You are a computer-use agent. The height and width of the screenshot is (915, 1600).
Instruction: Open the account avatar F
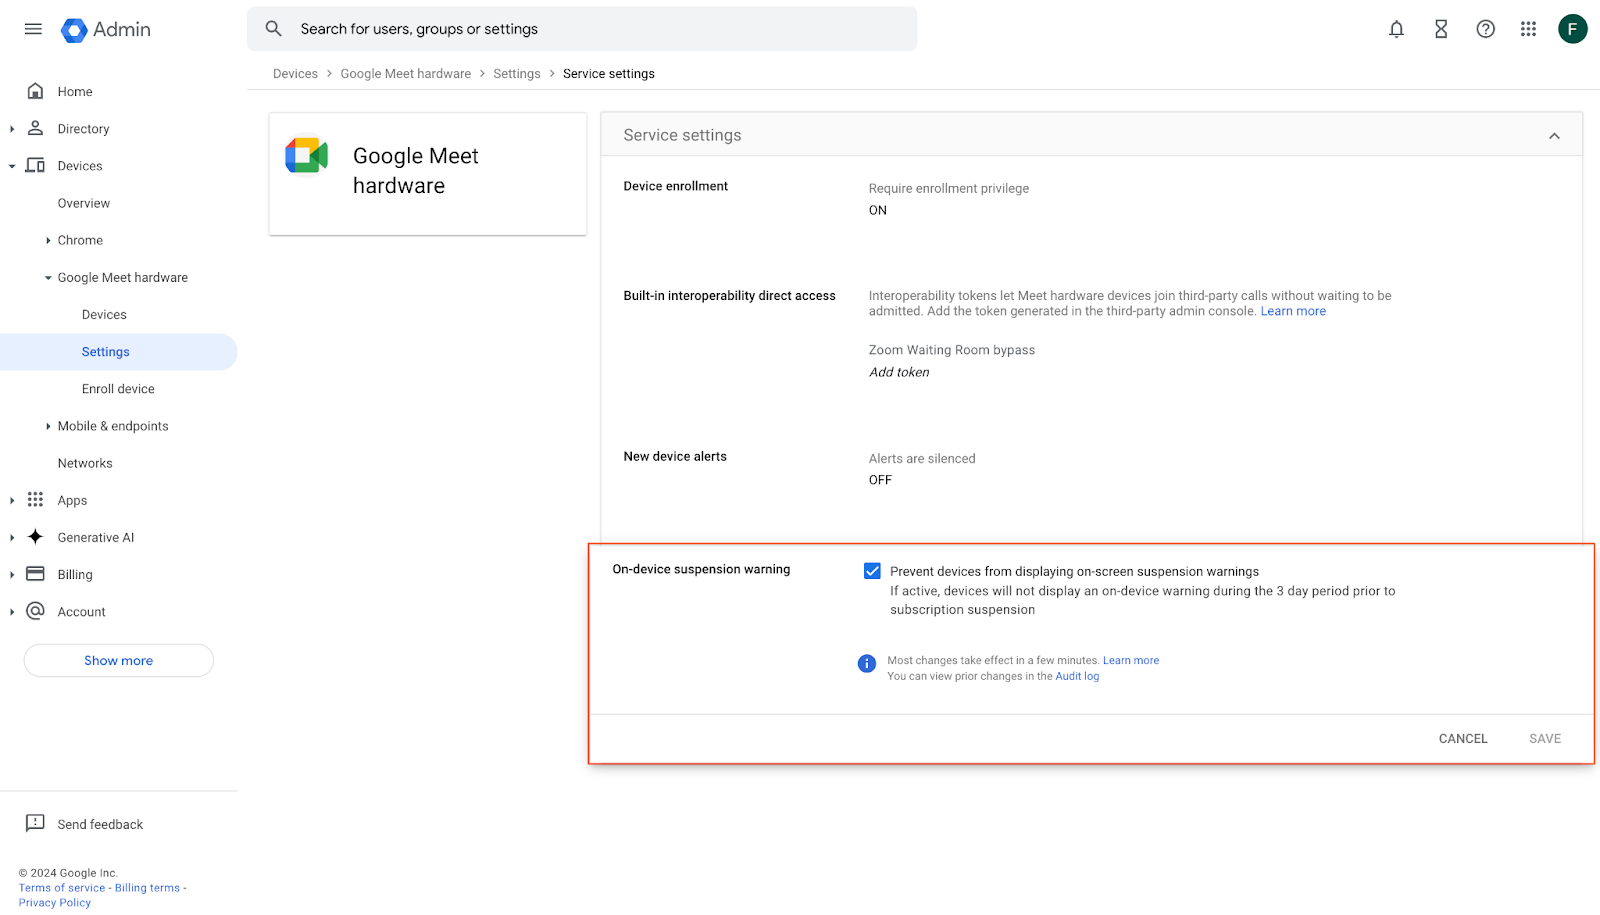tap(1572, 29)
